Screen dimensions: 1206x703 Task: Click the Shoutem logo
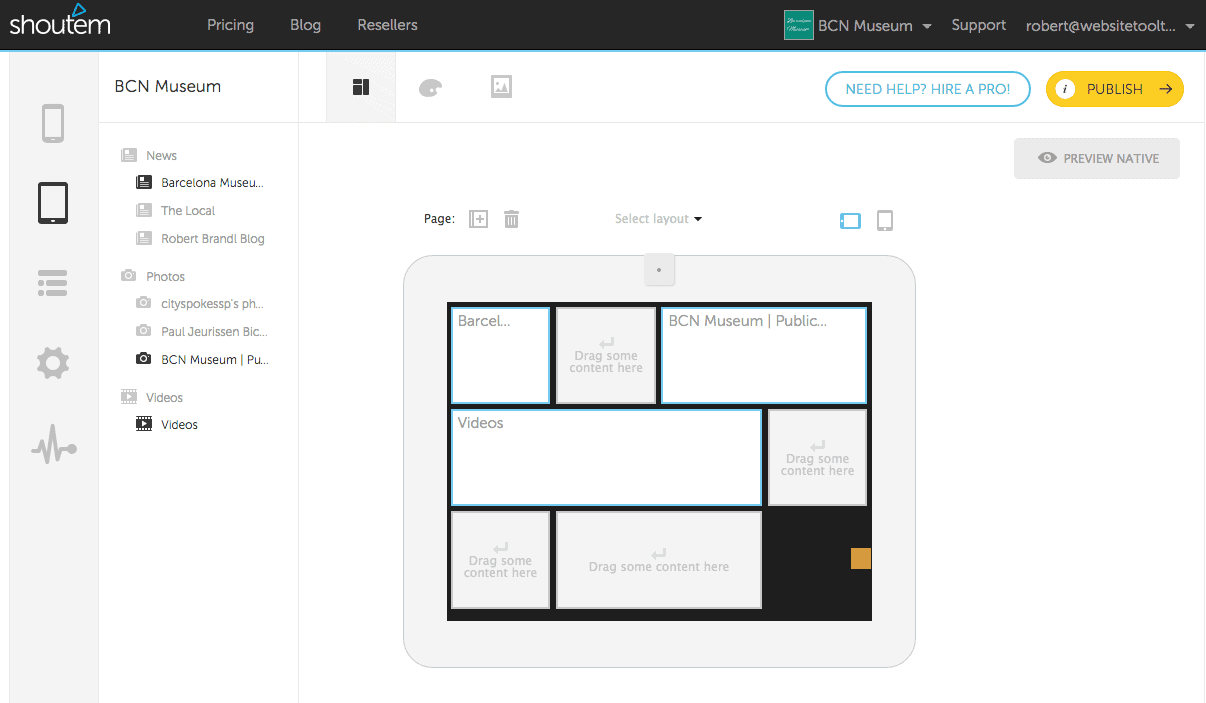click(x=59, y=20)
